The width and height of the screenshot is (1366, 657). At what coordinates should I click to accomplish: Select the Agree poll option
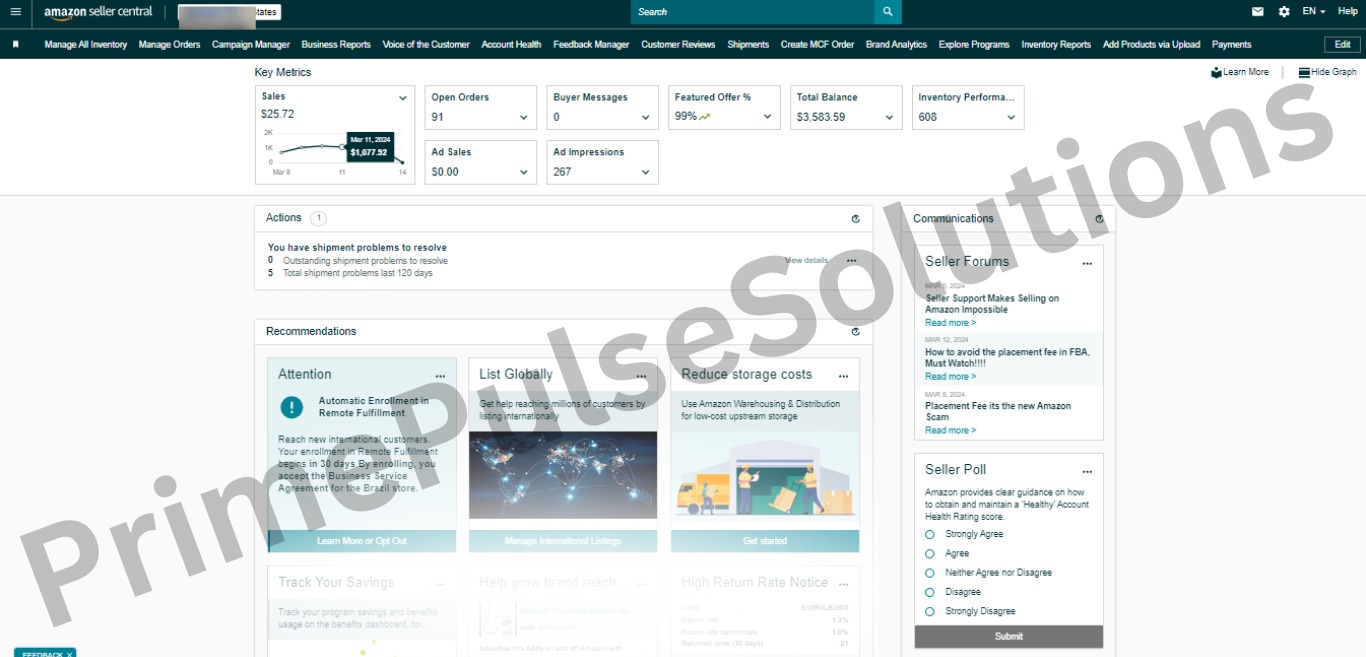[930, 553]
